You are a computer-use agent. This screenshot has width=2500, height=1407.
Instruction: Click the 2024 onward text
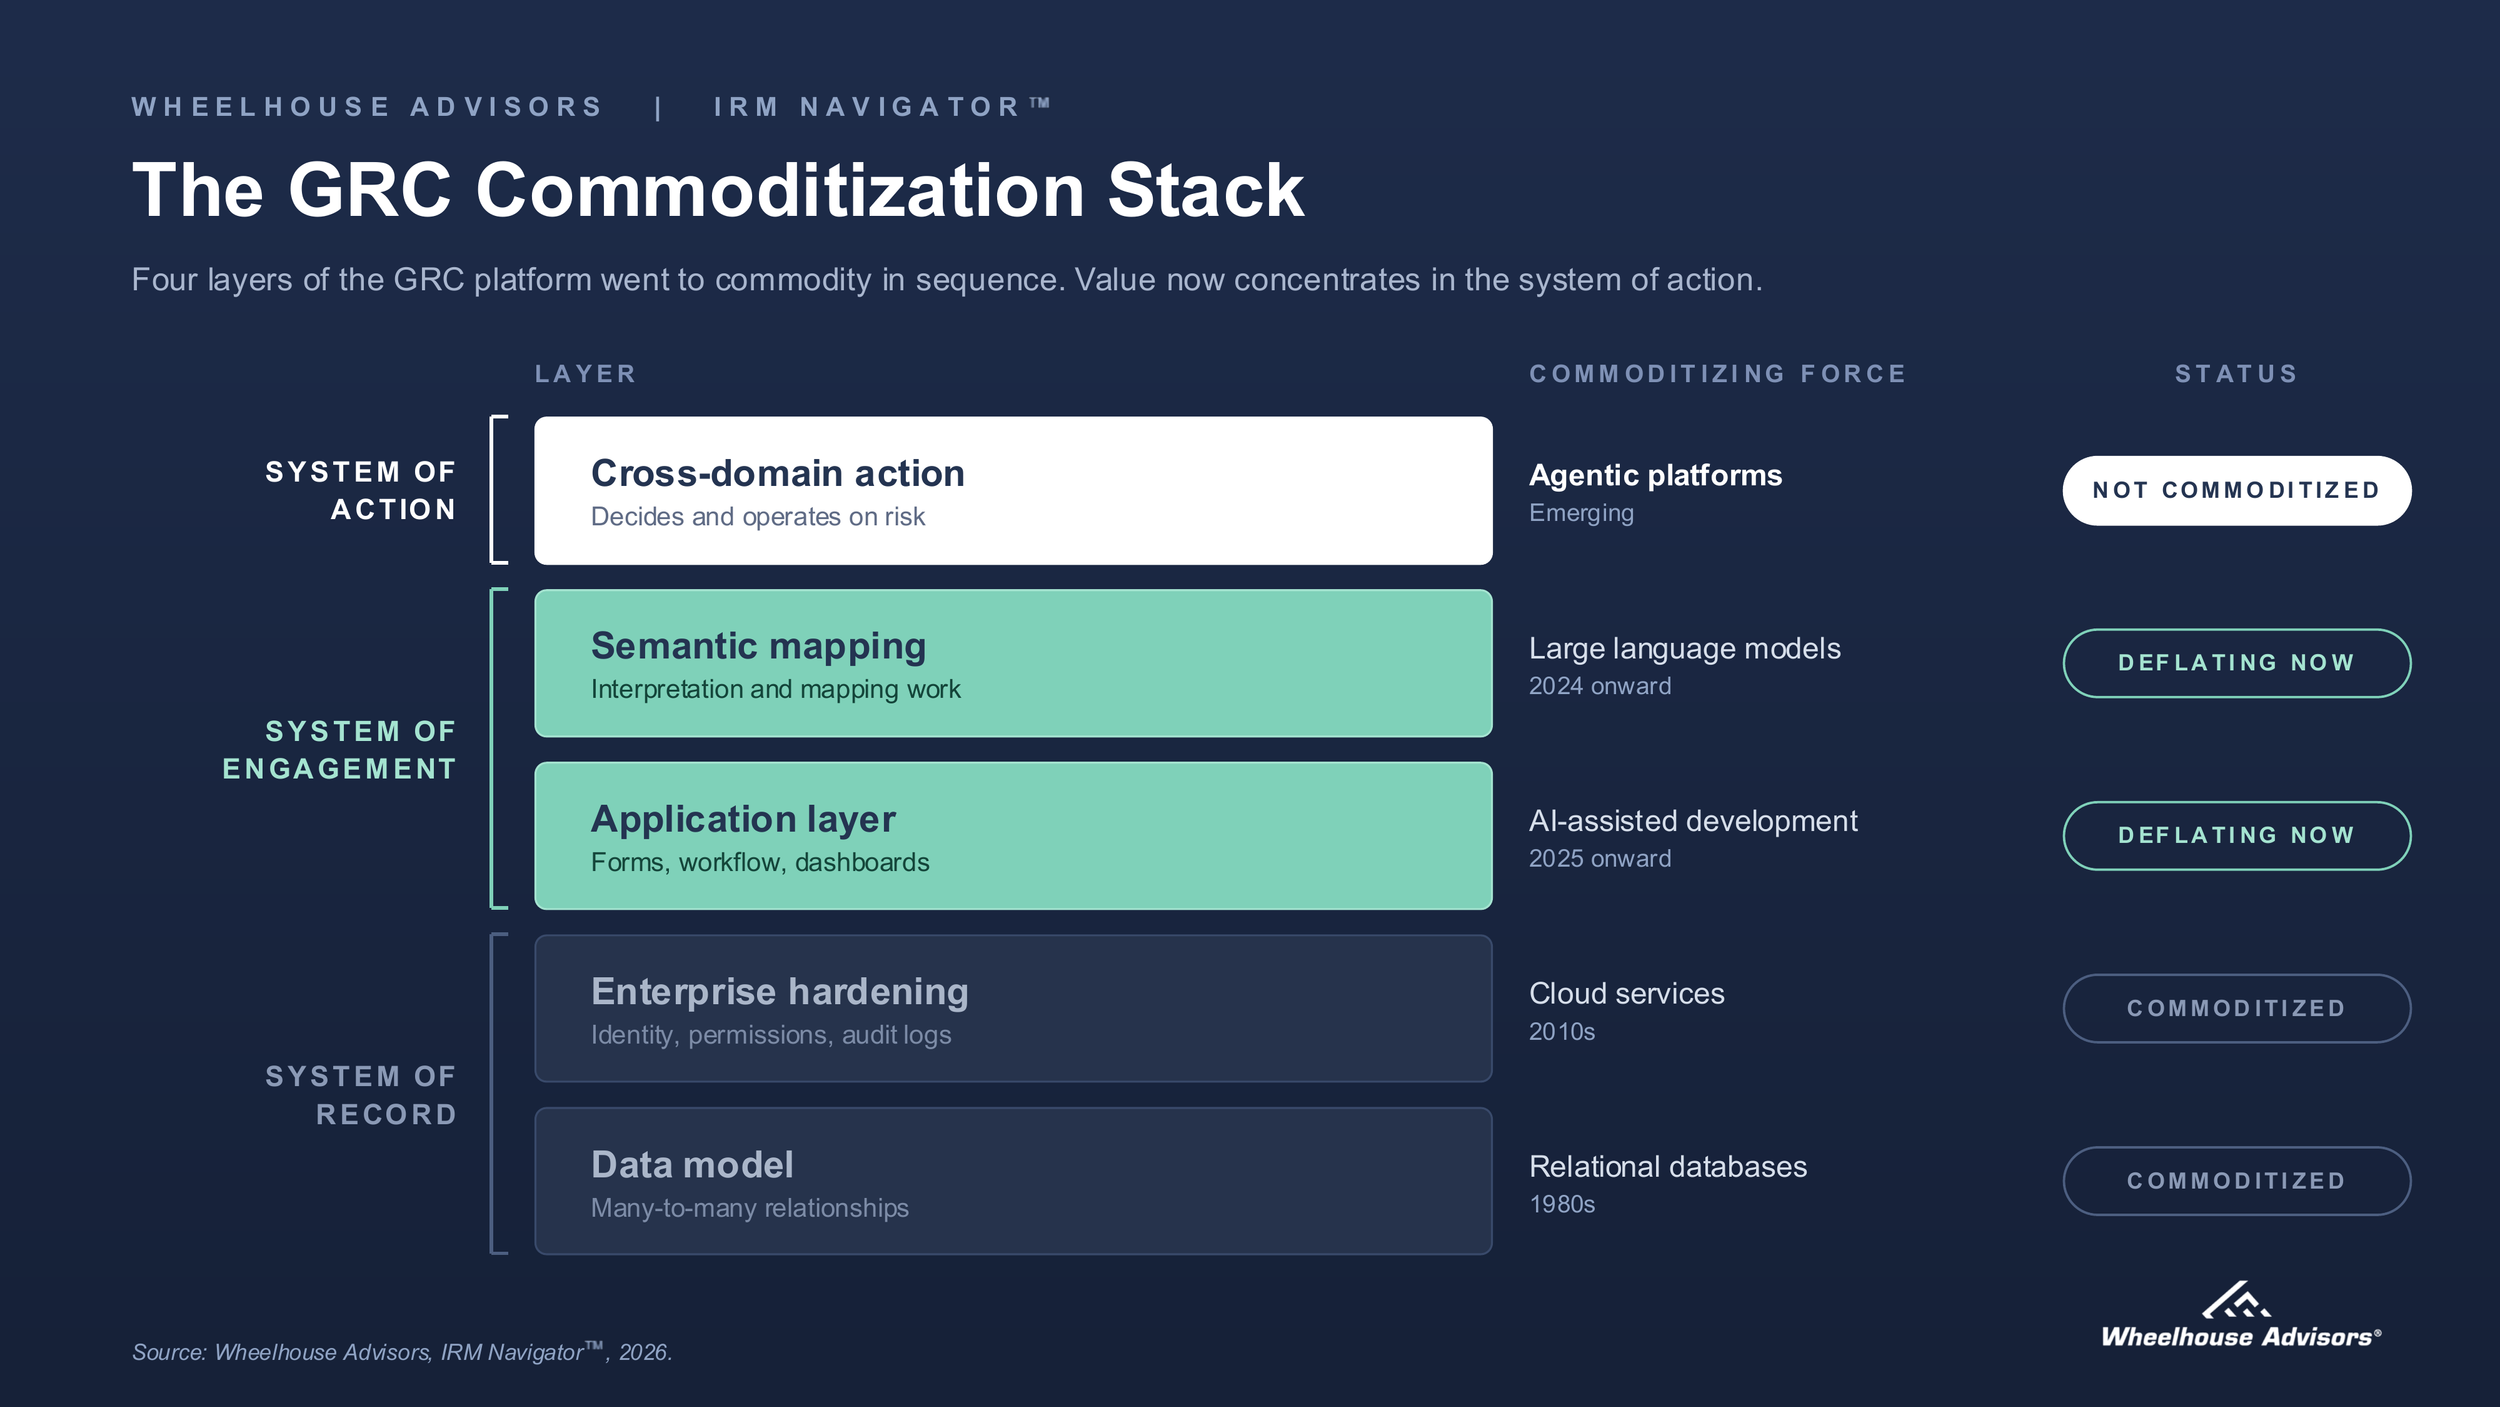(1600, 686)
